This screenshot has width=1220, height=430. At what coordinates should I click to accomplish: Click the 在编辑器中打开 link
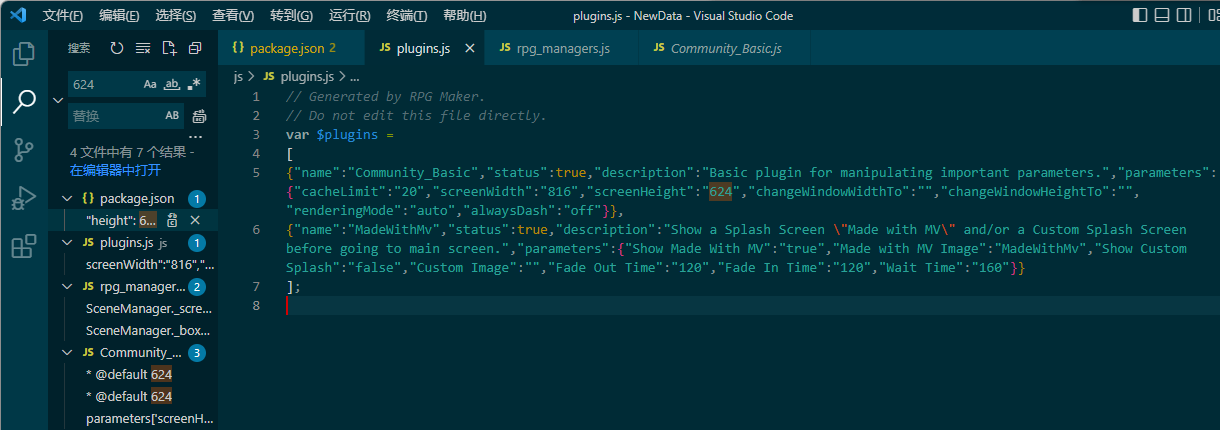coord(116,170)
